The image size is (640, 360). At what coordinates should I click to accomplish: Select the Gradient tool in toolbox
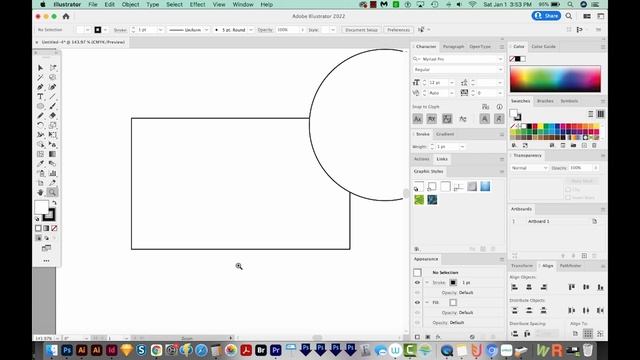click(53, 154)
